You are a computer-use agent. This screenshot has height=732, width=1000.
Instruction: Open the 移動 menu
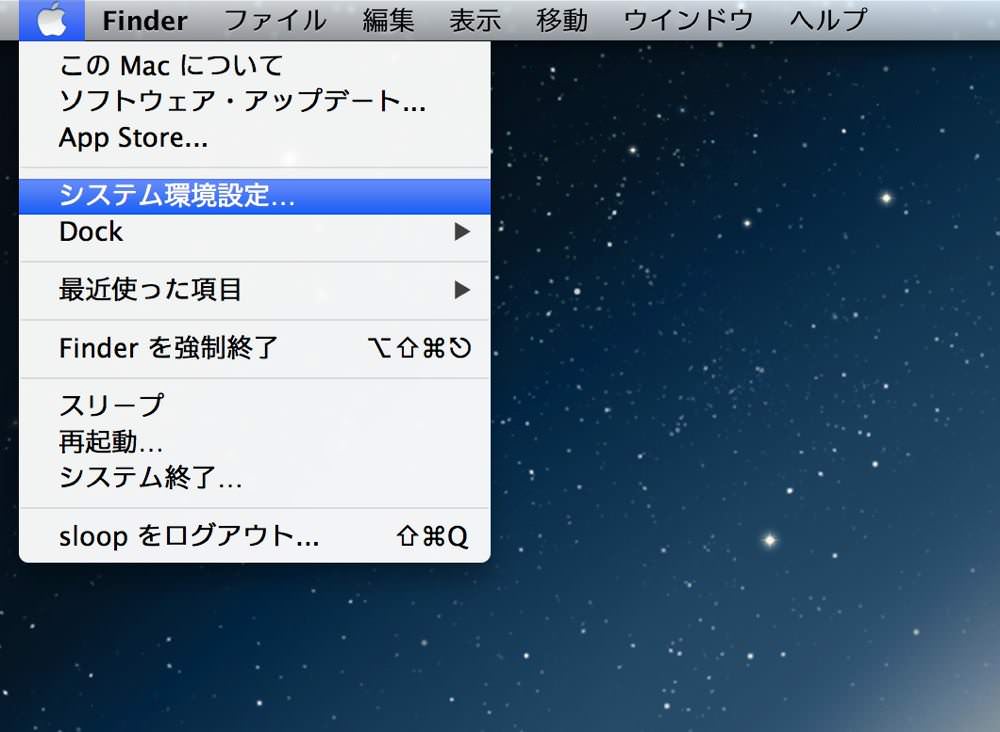561,20
